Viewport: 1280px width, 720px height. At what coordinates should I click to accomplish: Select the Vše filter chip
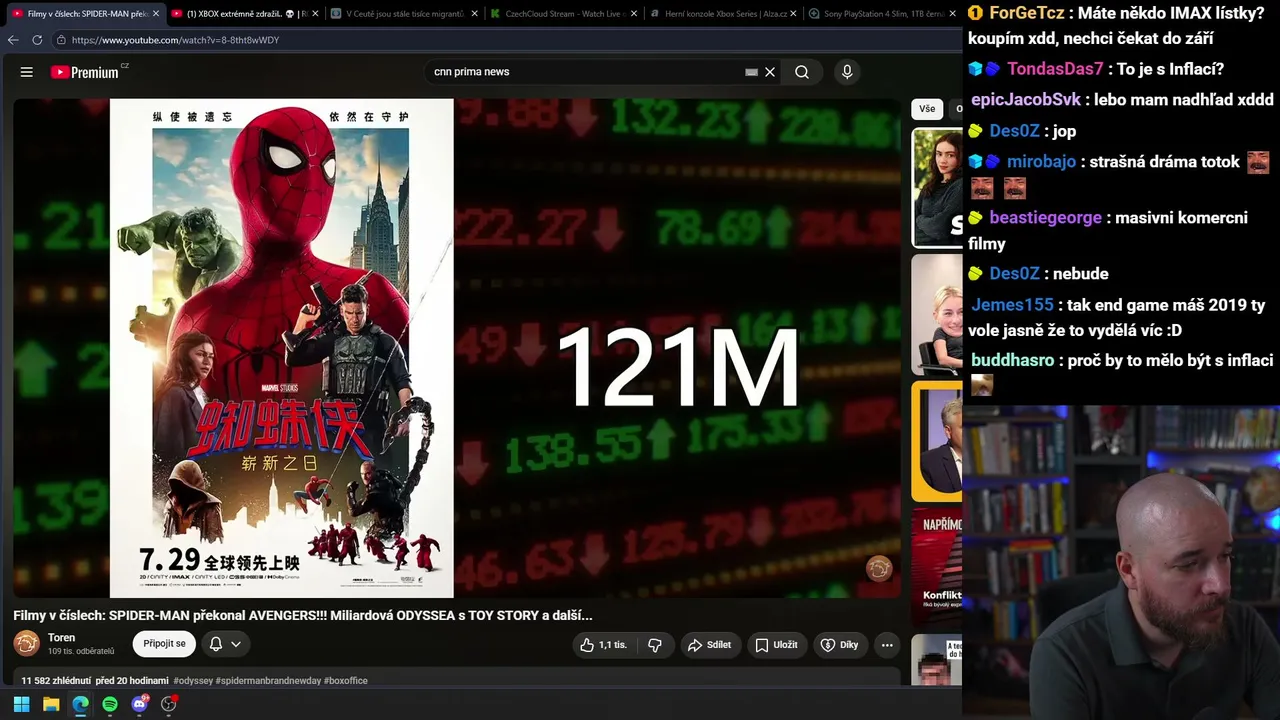(x=927, y=109)
